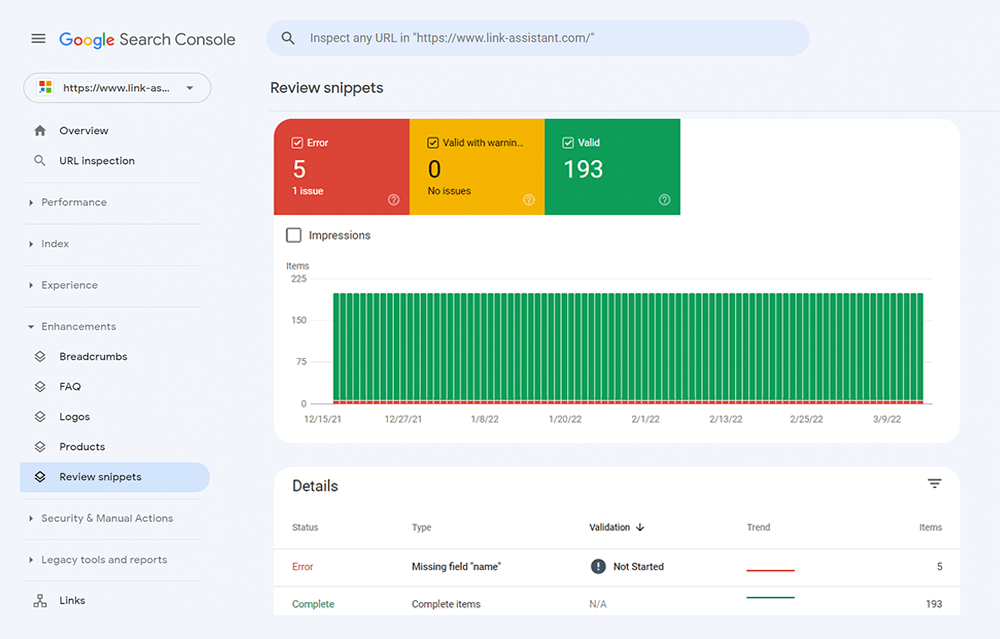Click the items count 193 in table

[x=934, y=604]
